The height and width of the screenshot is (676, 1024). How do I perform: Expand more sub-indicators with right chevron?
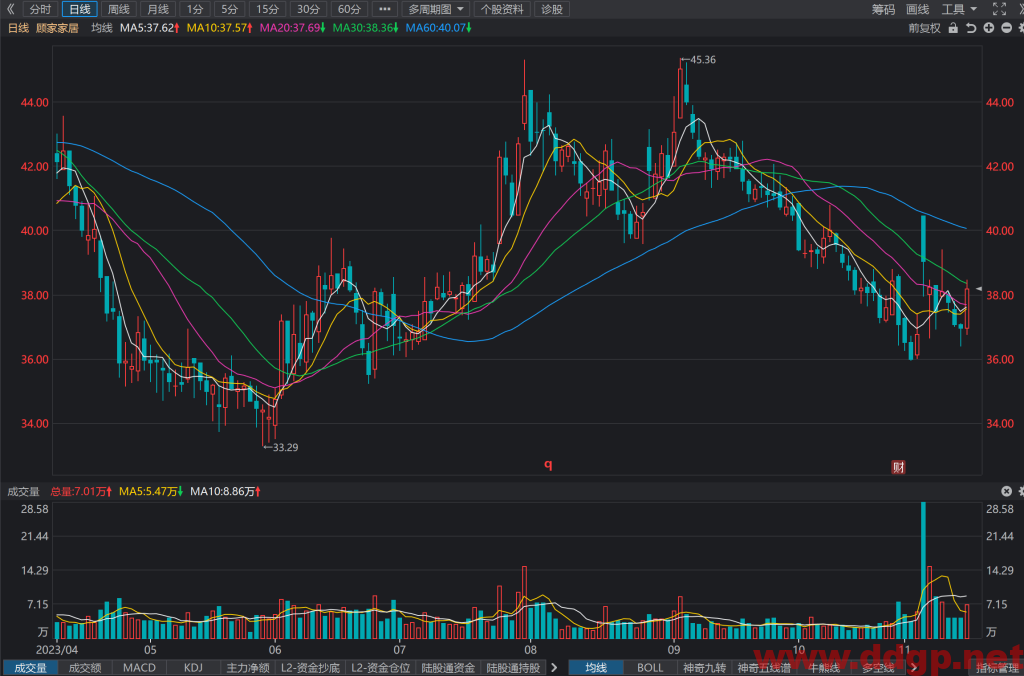554,668
